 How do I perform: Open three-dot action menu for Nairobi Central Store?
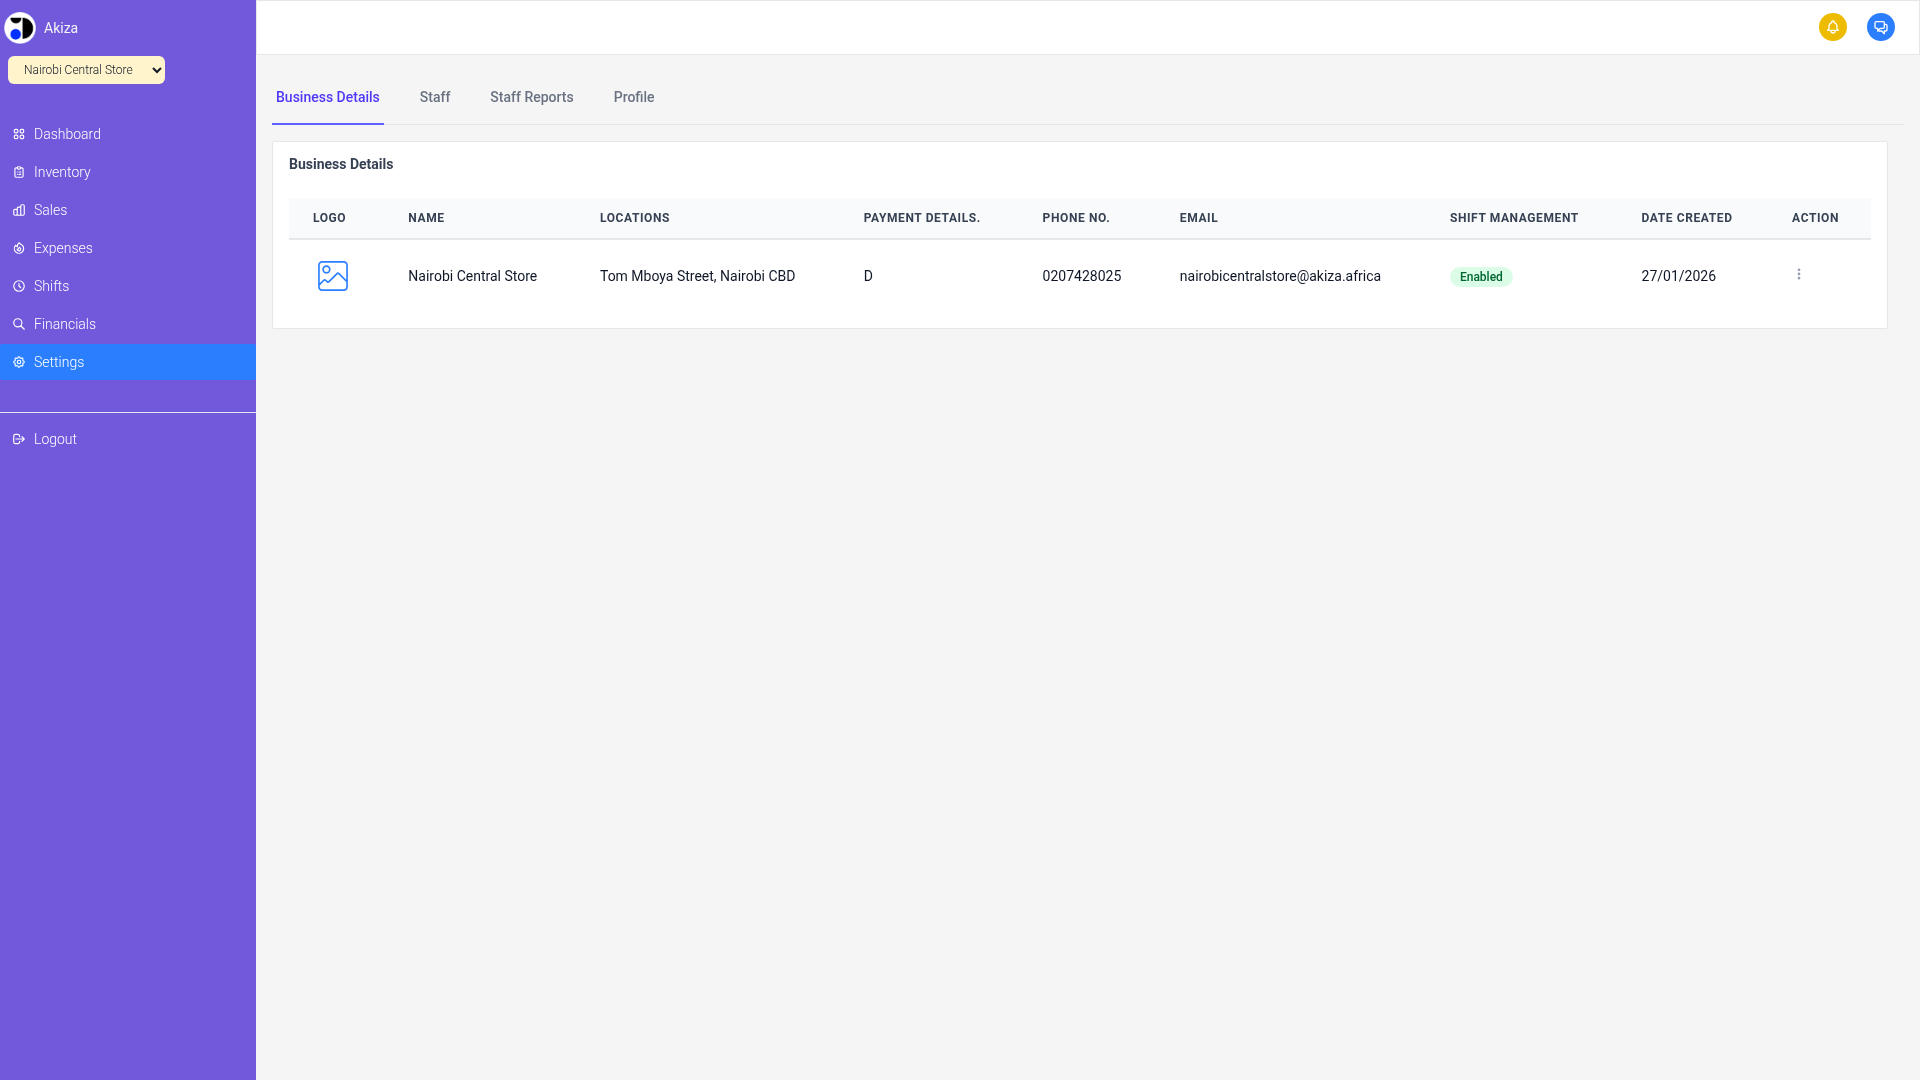1798,274
